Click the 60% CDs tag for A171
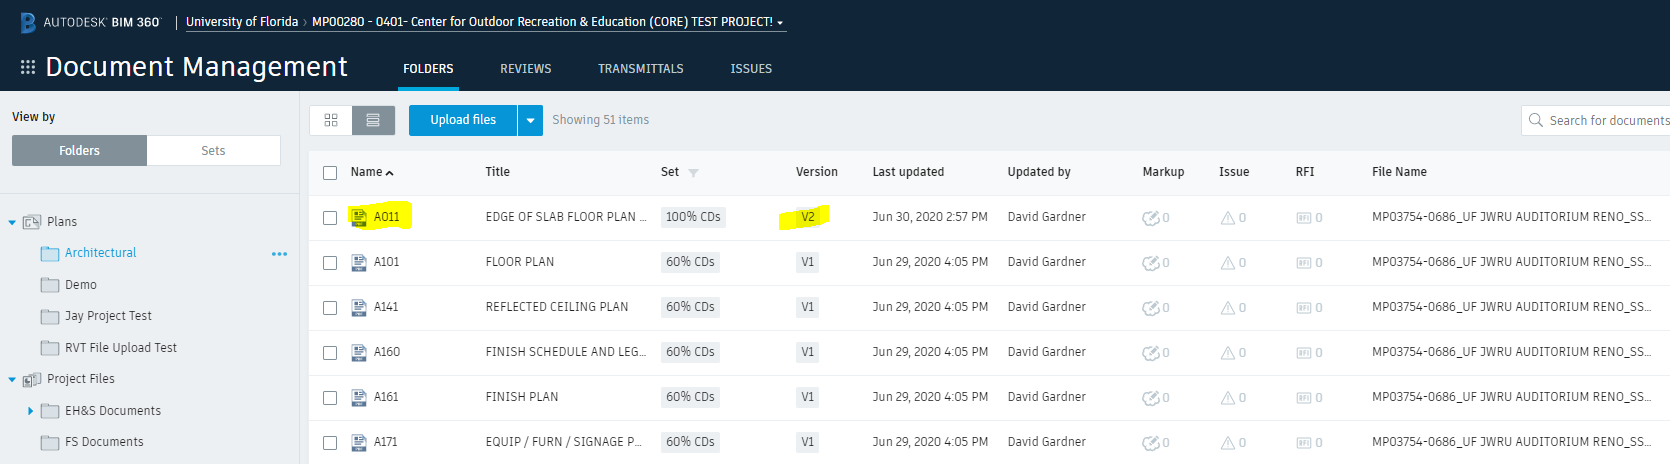This screenshot has height=464, width=1670. click(690, 442)
